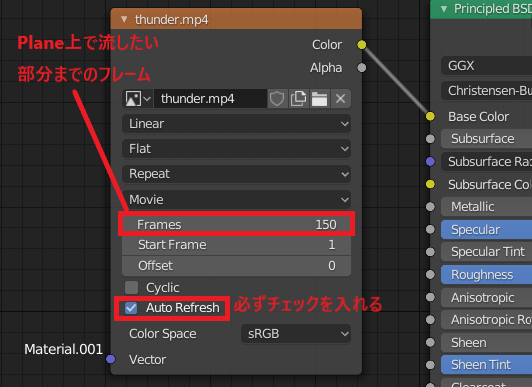Adjust the Subsurface slider
This screenshot has height=387, width=532.
[486, 139]
